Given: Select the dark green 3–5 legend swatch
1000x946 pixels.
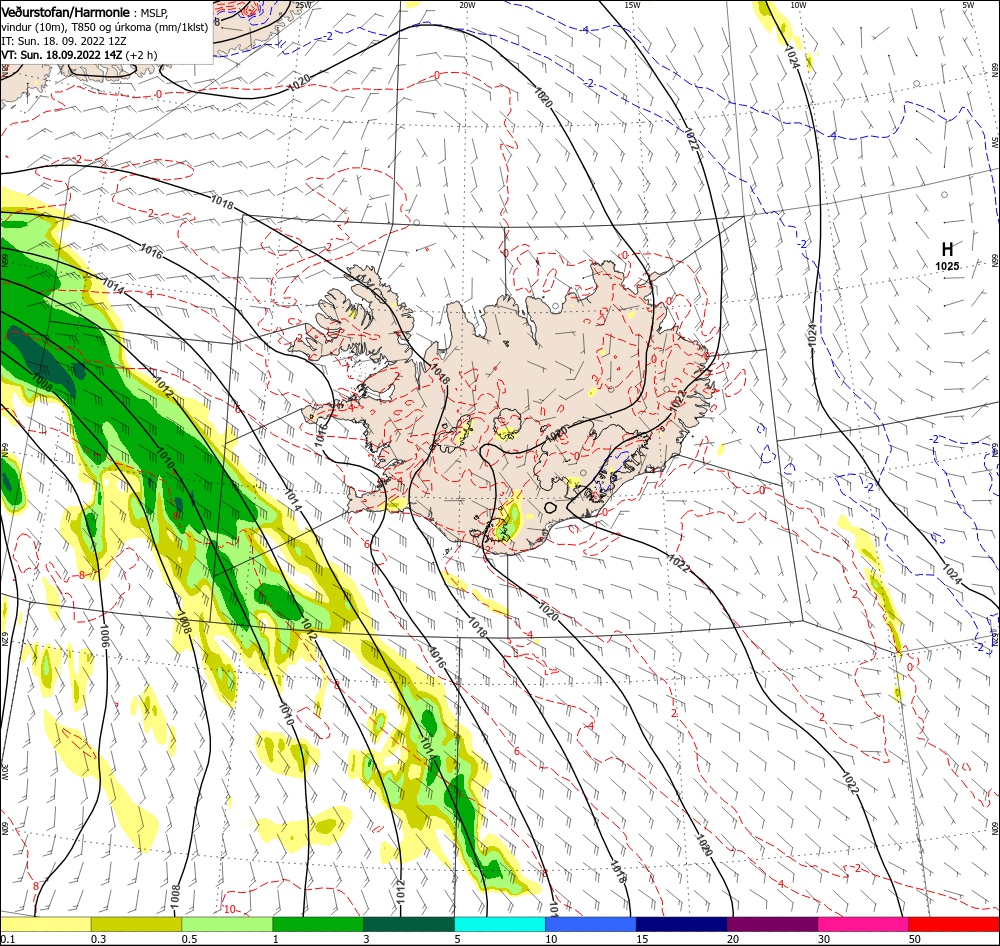Looking at the screenshot, I should point(409,924).
